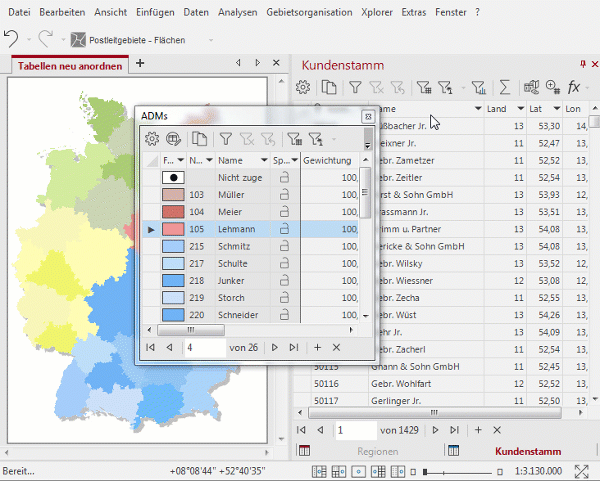The image size is (600, 481).
Task: Open settings gear in ADMs window
Action: click(x=152, y=139)
